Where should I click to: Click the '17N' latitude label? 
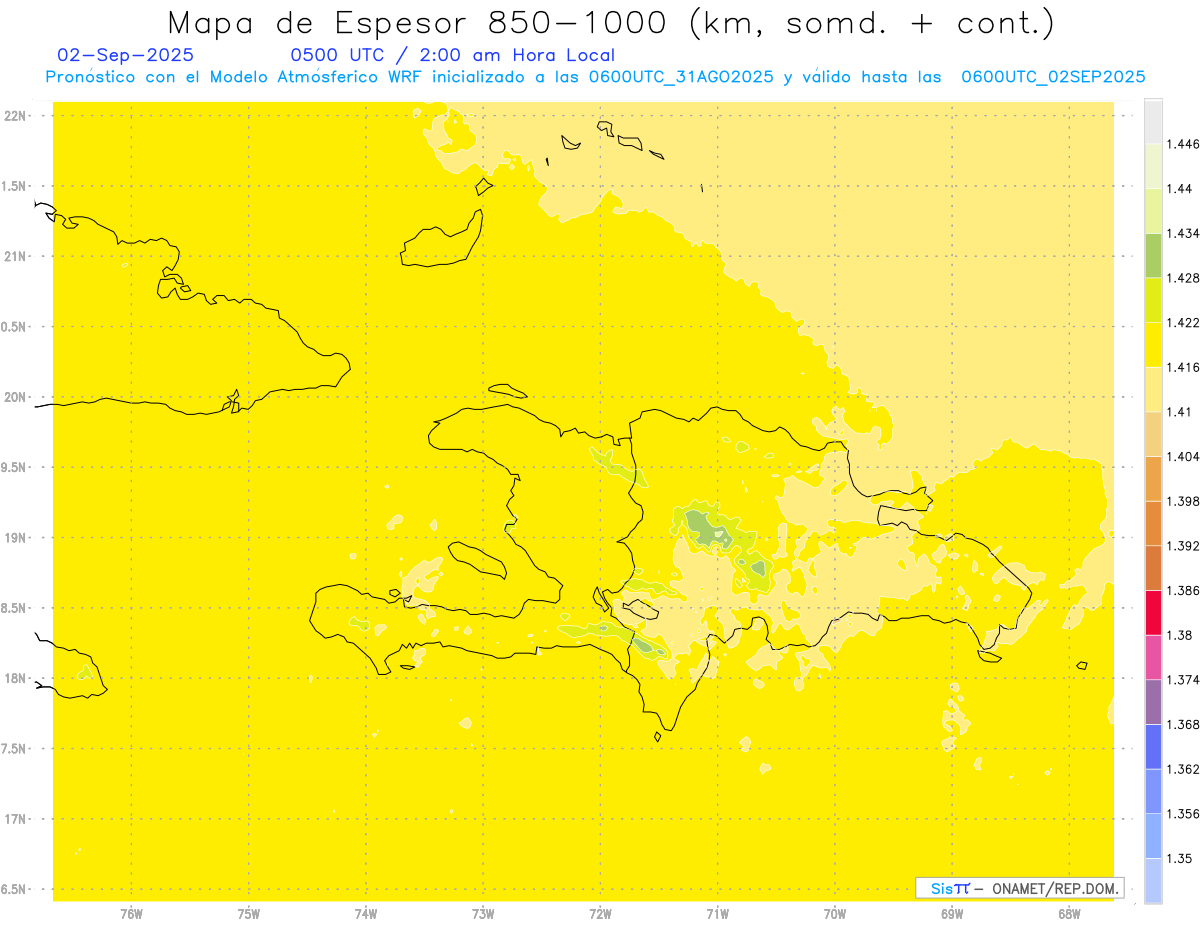click(16, 819)
